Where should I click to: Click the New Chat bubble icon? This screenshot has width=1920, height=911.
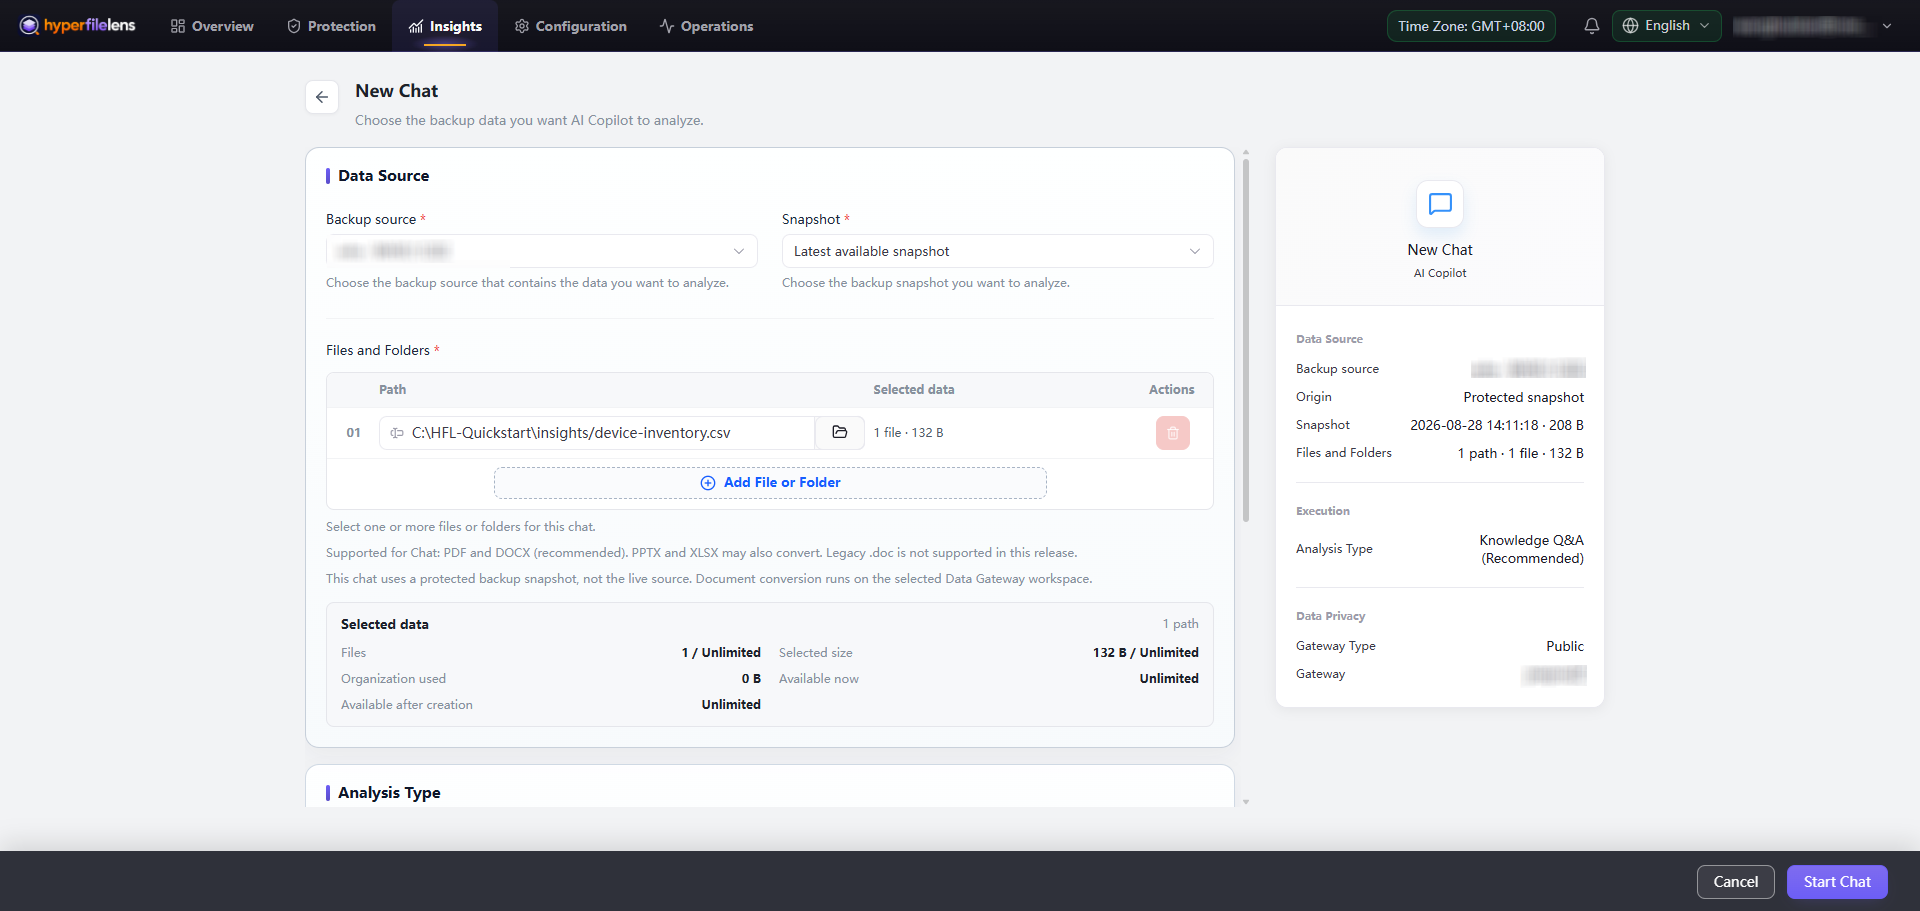(x=1440, y=204)
